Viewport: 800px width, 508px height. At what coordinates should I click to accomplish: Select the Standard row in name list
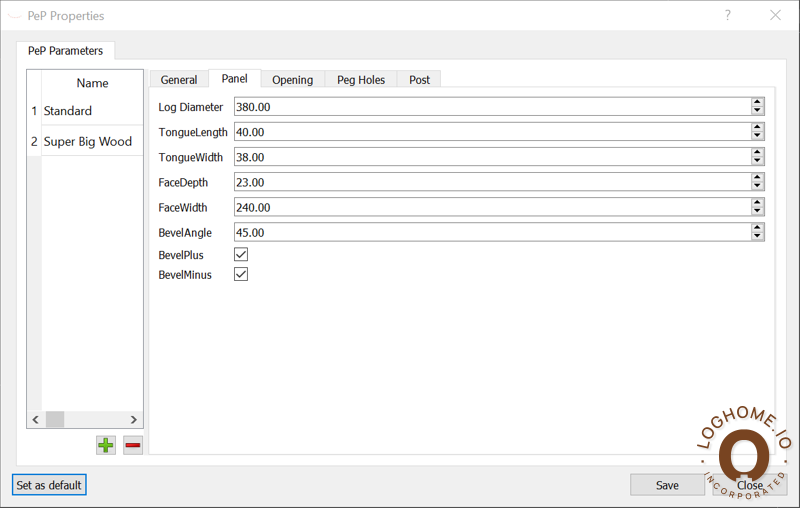coord(92,111)
